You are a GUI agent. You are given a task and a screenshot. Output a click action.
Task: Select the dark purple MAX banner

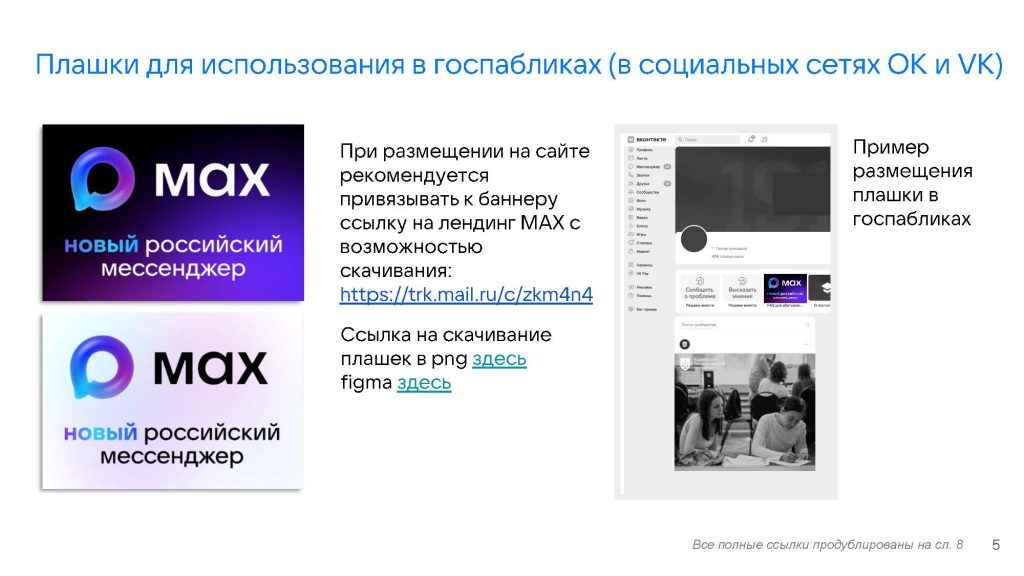(x=173, y=213)
